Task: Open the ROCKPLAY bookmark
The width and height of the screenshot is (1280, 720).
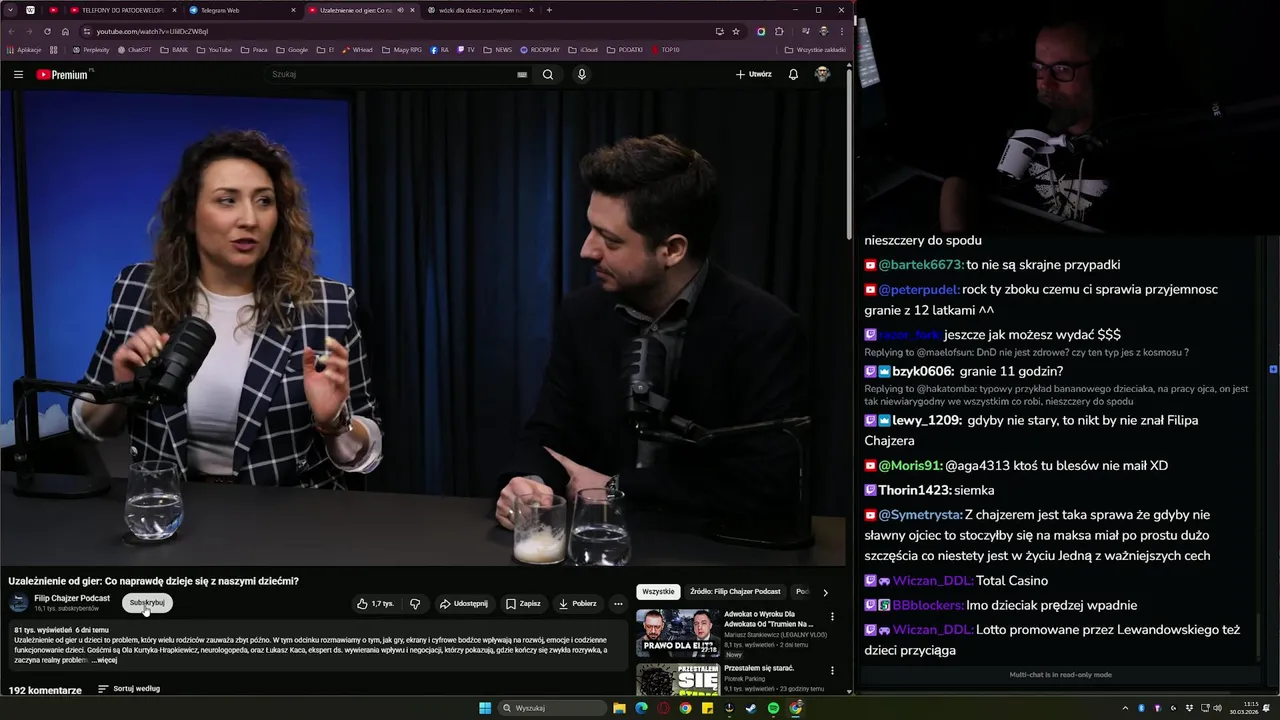Action: click(x=540, y=49)
